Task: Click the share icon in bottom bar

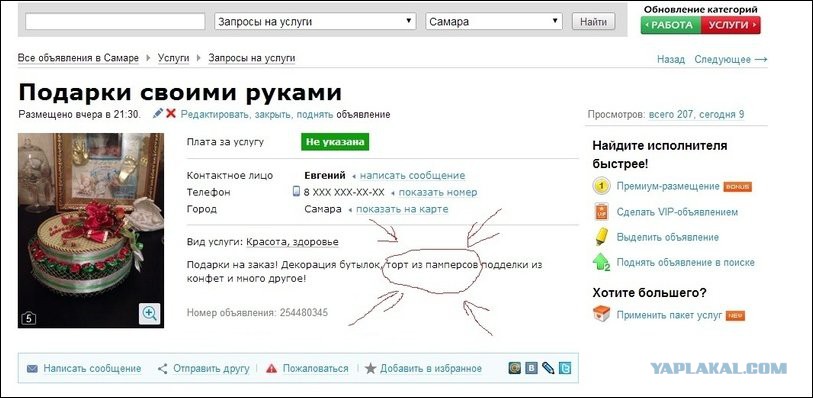Action: (x=162, y=369)
